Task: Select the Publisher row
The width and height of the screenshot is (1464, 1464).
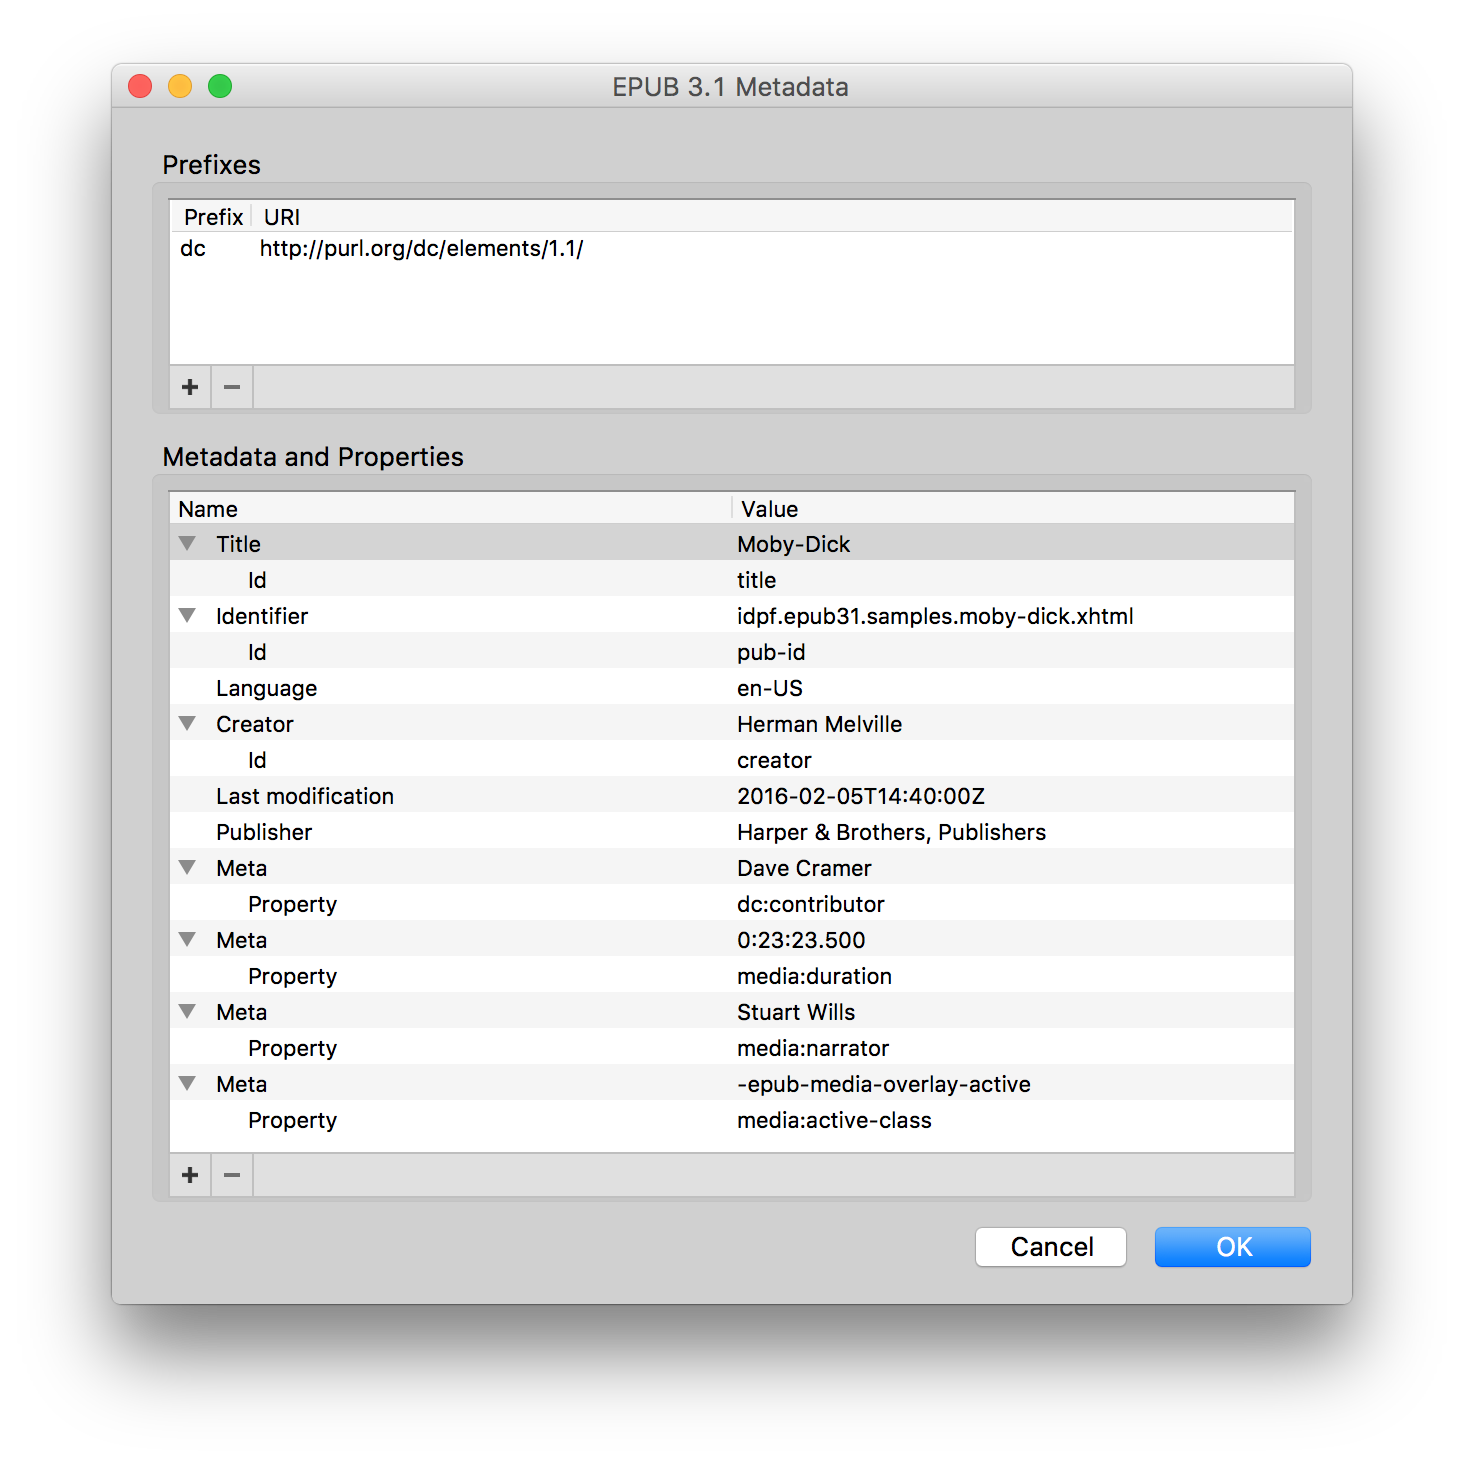Action: [732, 832]
